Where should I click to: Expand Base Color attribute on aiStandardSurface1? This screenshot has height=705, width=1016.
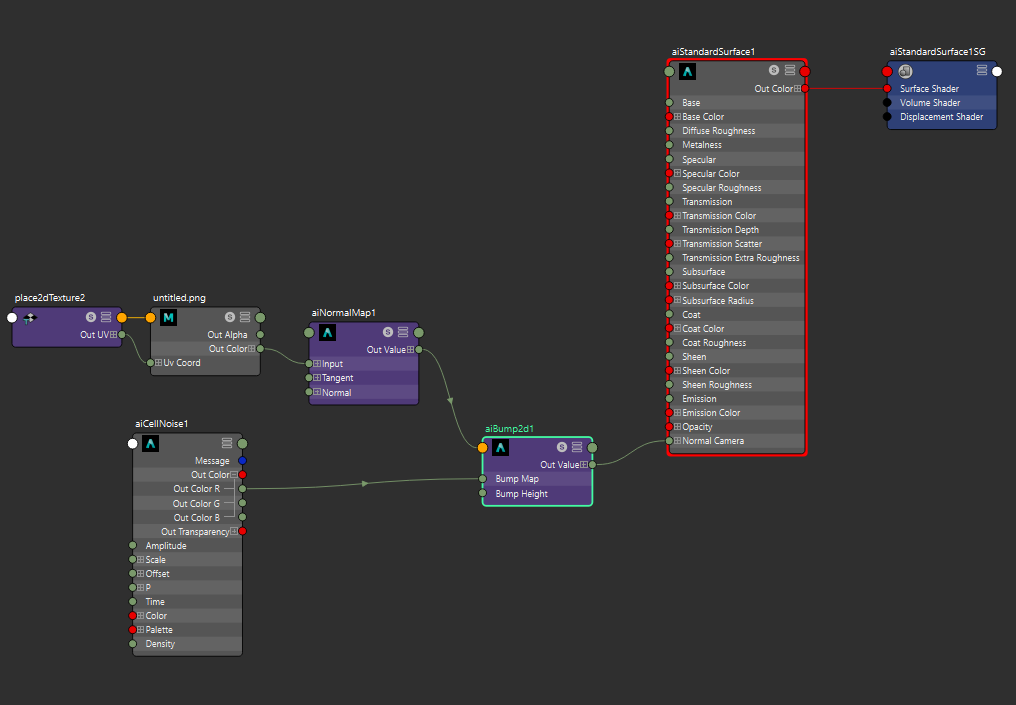tap(678, 117)
